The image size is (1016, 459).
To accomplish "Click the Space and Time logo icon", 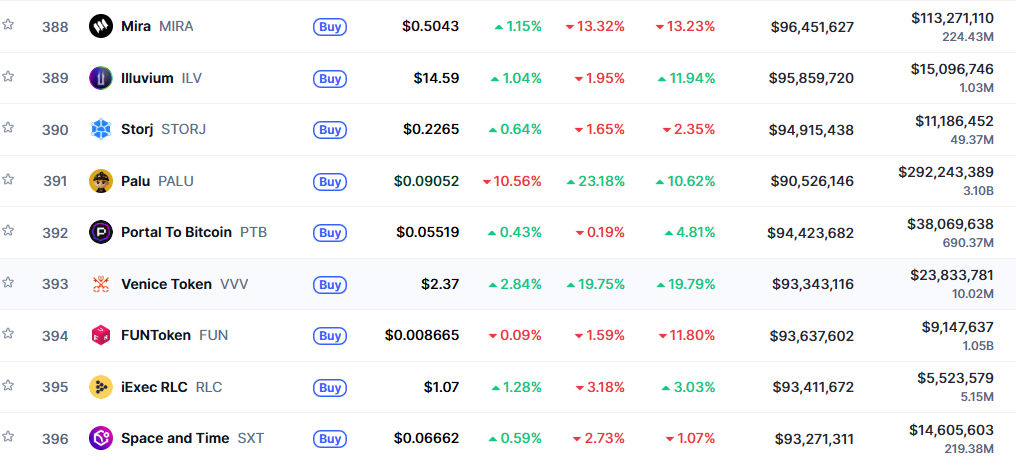I will point(101,438).
